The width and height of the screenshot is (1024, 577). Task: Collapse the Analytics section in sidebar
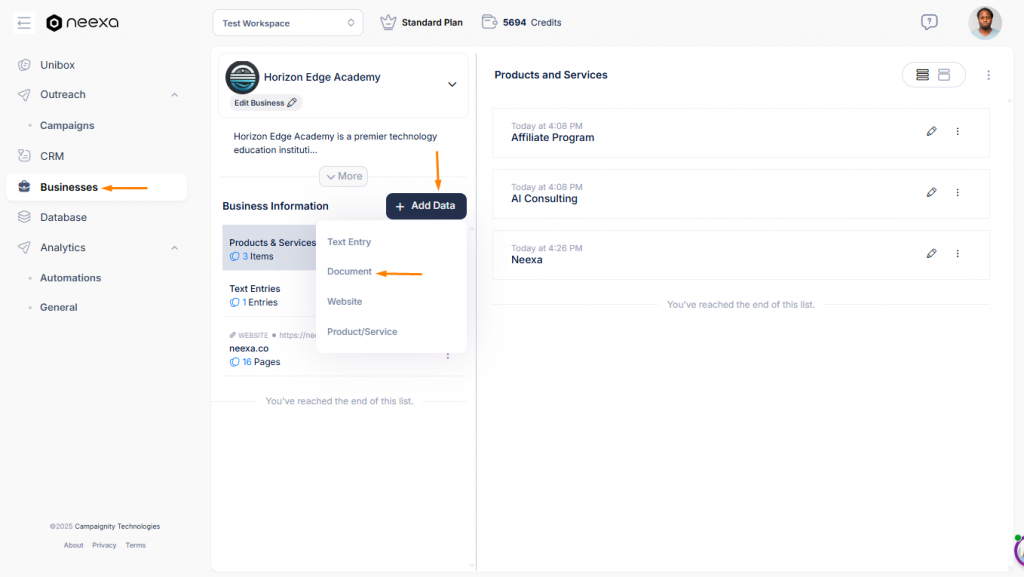click(174, 248)
